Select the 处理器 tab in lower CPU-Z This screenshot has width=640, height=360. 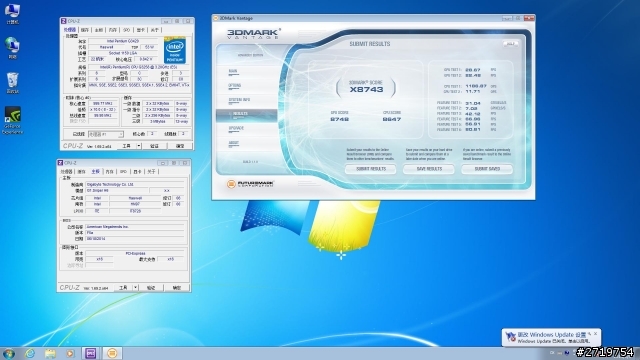click(x=67, y=172)
